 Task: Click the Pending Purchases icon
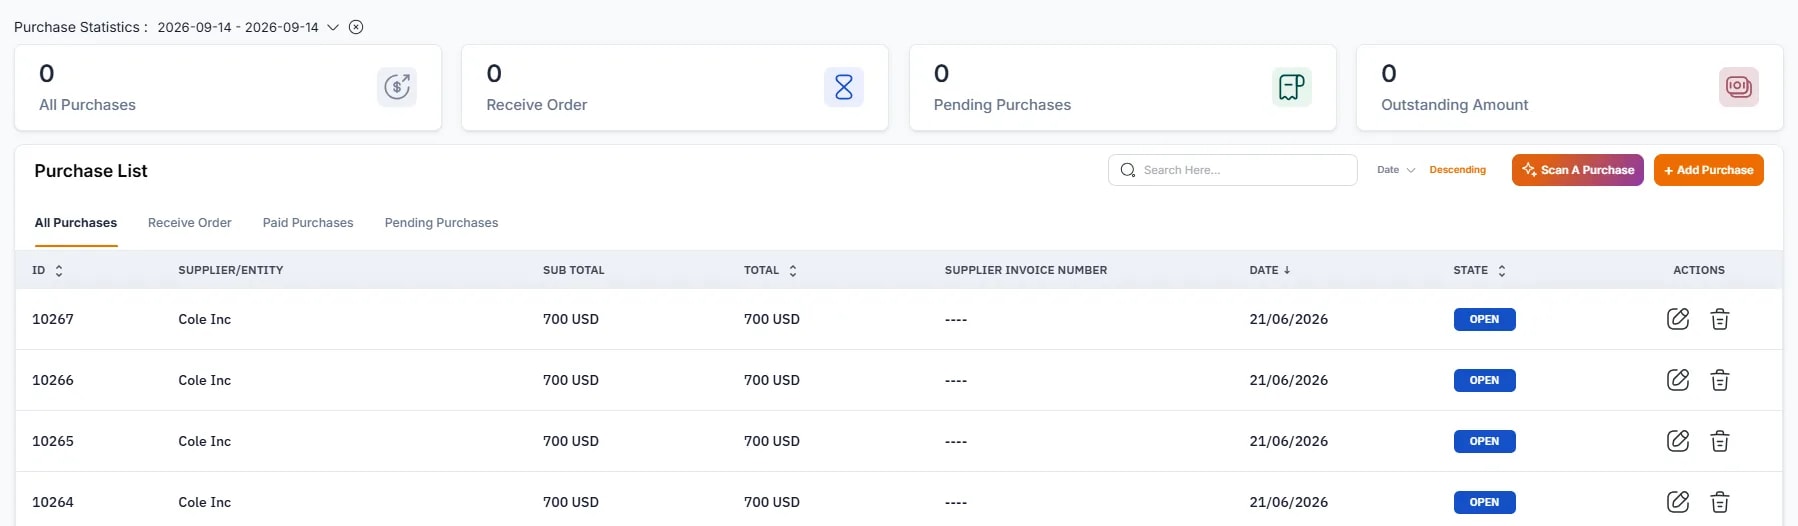pyautogui.click(x=1292, y=87)
